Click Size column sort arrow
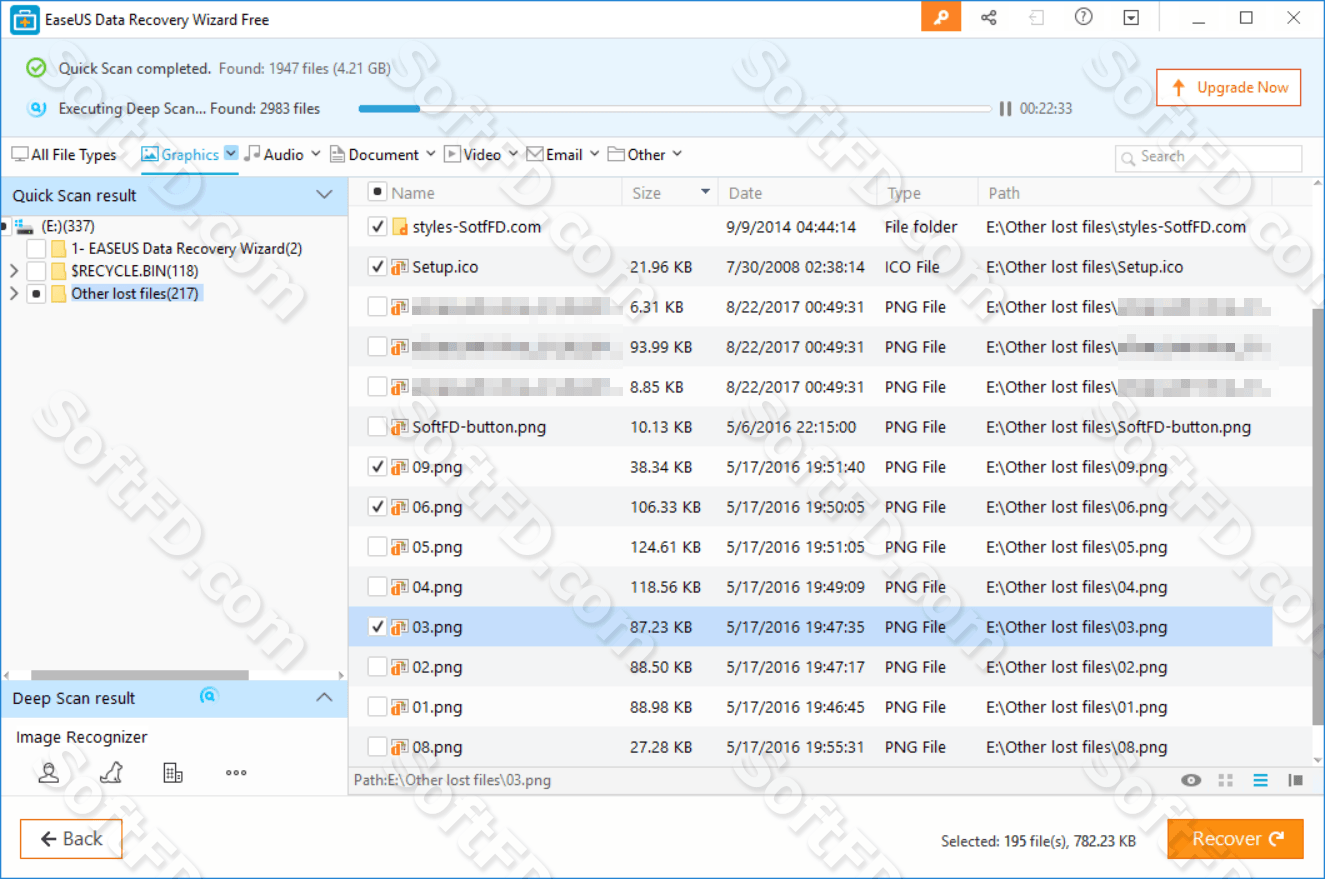 coord(706,192)
